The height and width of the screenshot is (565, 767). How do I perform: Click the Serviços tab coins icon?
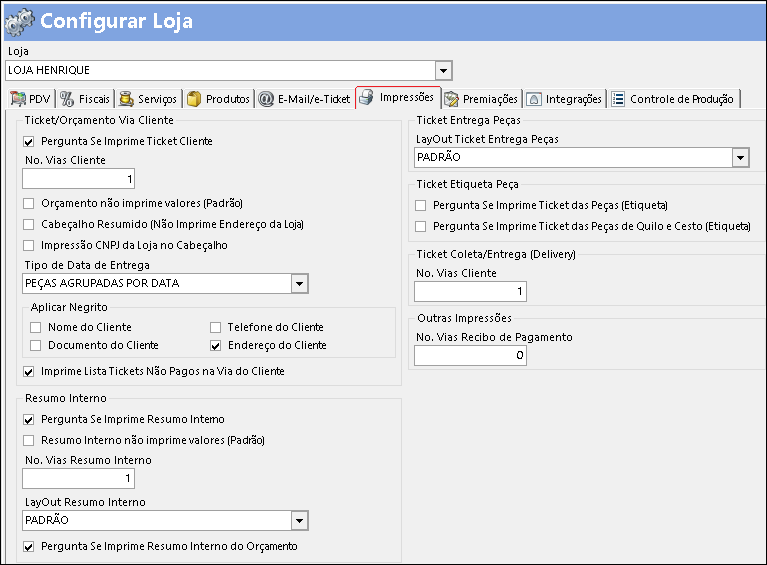tap(127, 99)
